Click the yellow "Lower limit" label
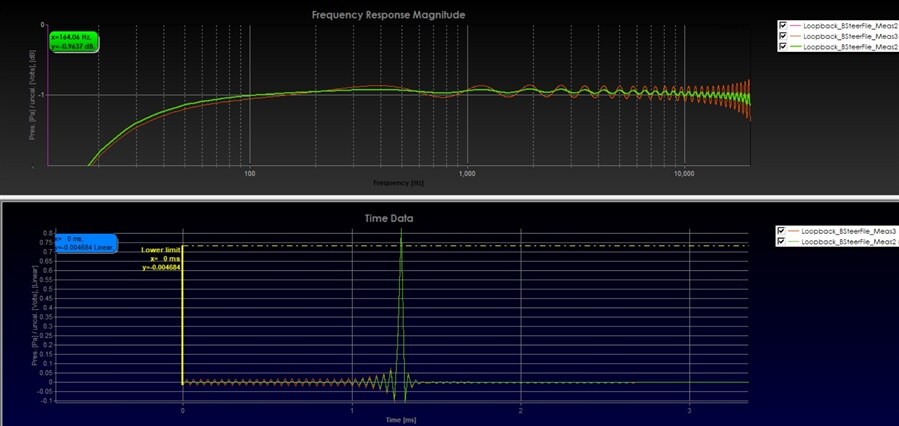The image size is (899, 426). [x=161, y=249]
